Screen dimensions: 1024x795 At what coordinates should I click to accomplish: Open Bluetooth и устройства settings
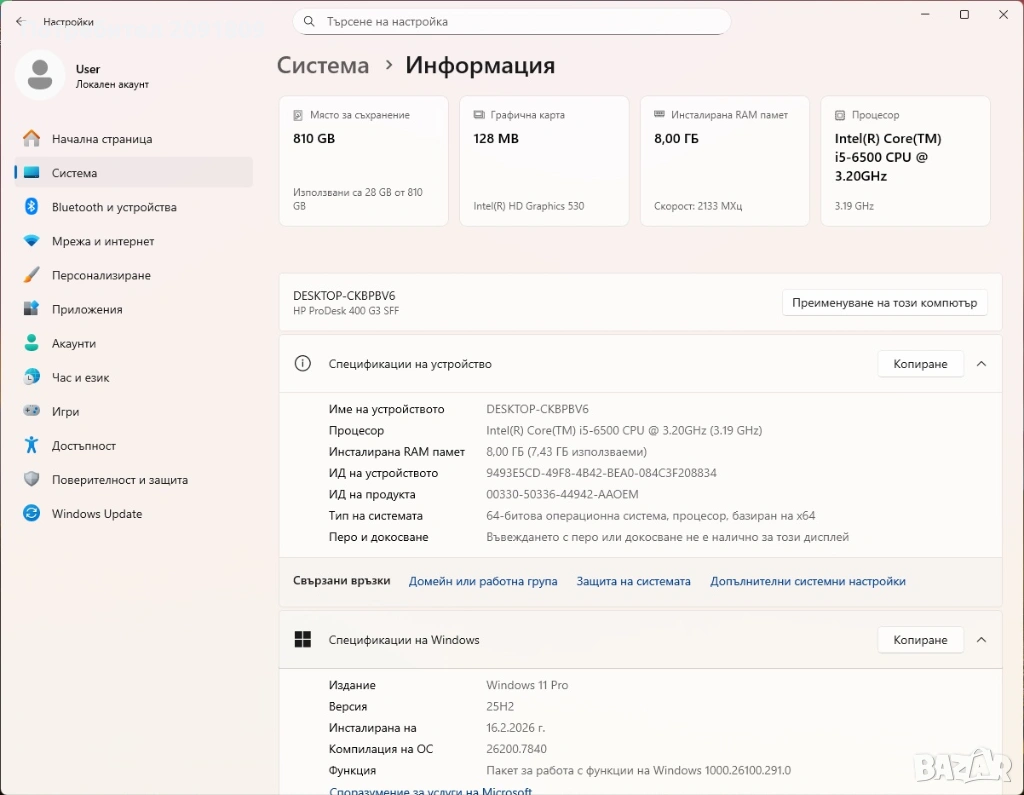pyautogui.click(x=114, y=207)
